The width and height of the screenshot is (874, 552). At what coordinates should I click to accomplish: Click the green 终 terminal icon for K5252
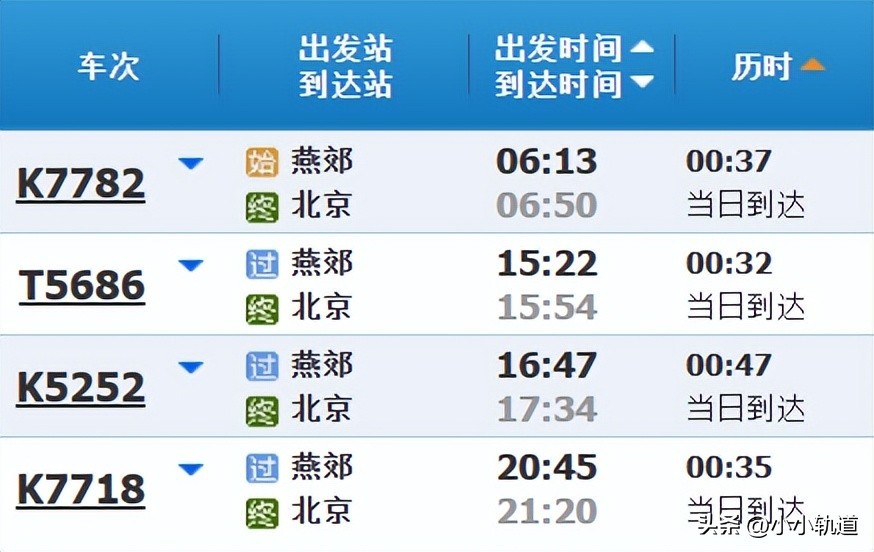click(x=261, y=411)
